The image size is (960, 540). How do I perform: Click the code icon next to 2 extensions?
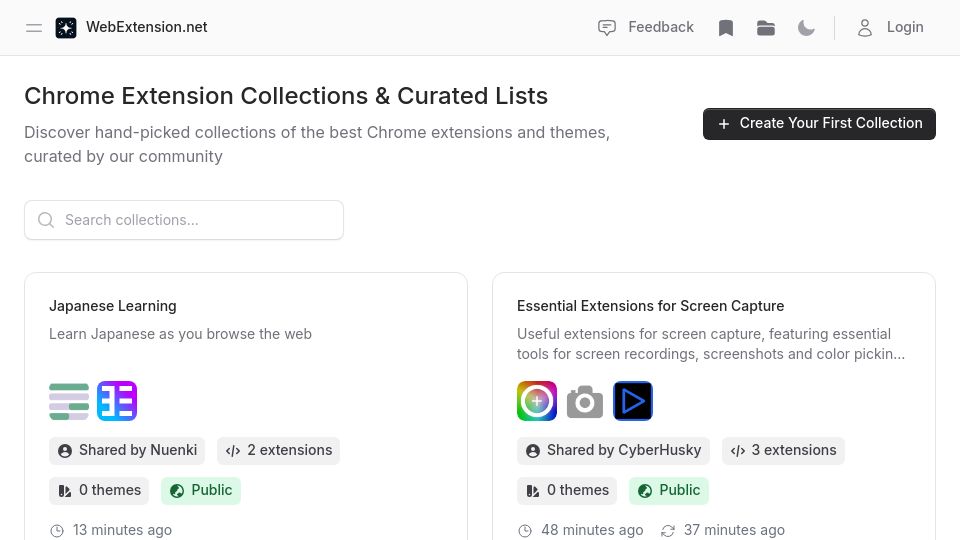233,451
